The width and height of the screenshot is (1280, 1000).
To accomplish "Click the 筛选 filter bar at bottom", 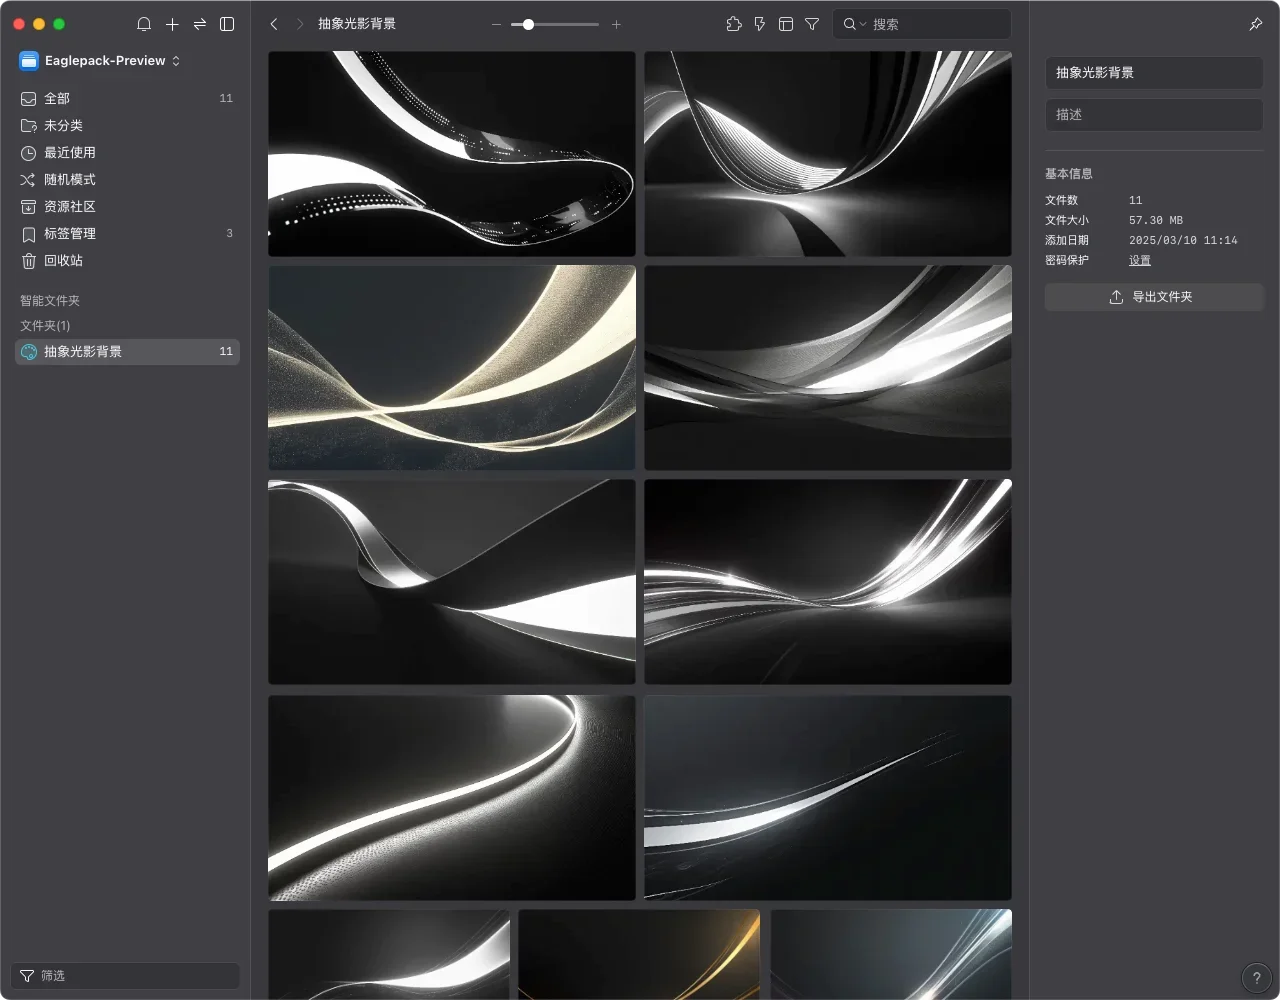I will (125, 976).
